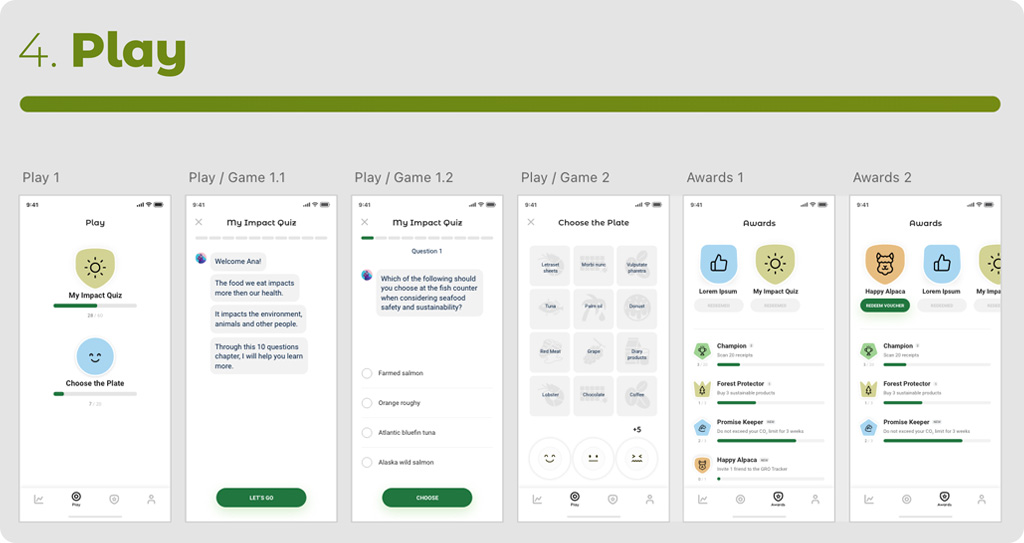Image resolution: width=1024 pixels, height=543 pixels.
Task: Tap the sun badge on Play 1 screen
Action: click(95, 267)
